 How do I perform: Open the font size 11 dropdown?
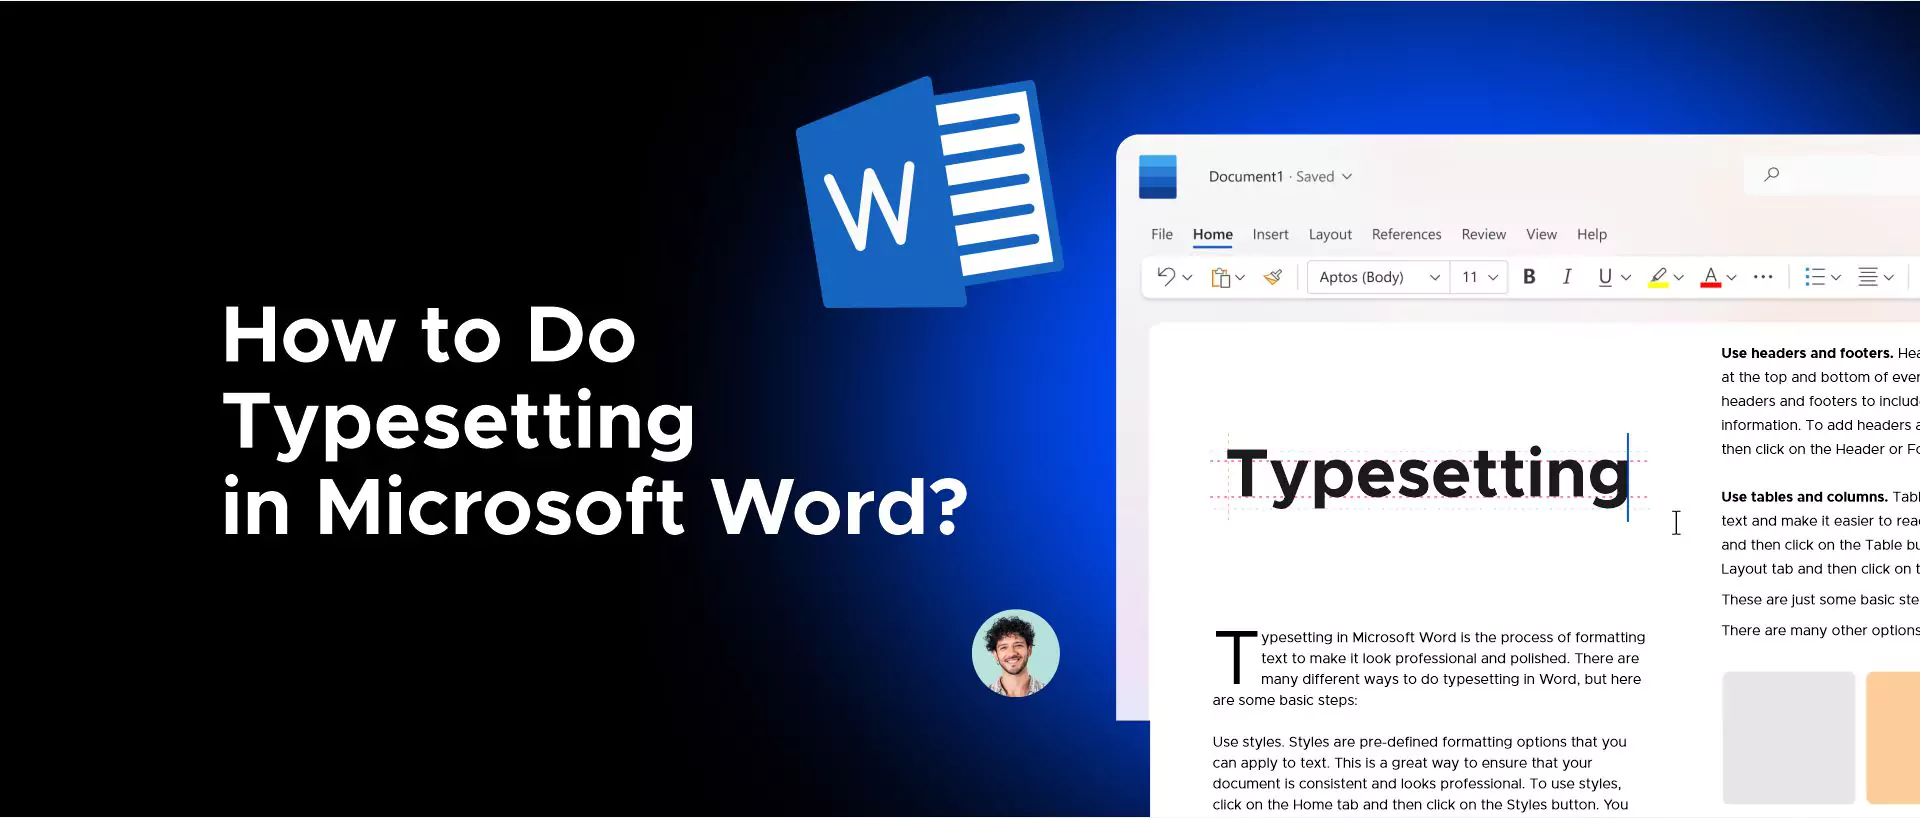click(1479, 277)
